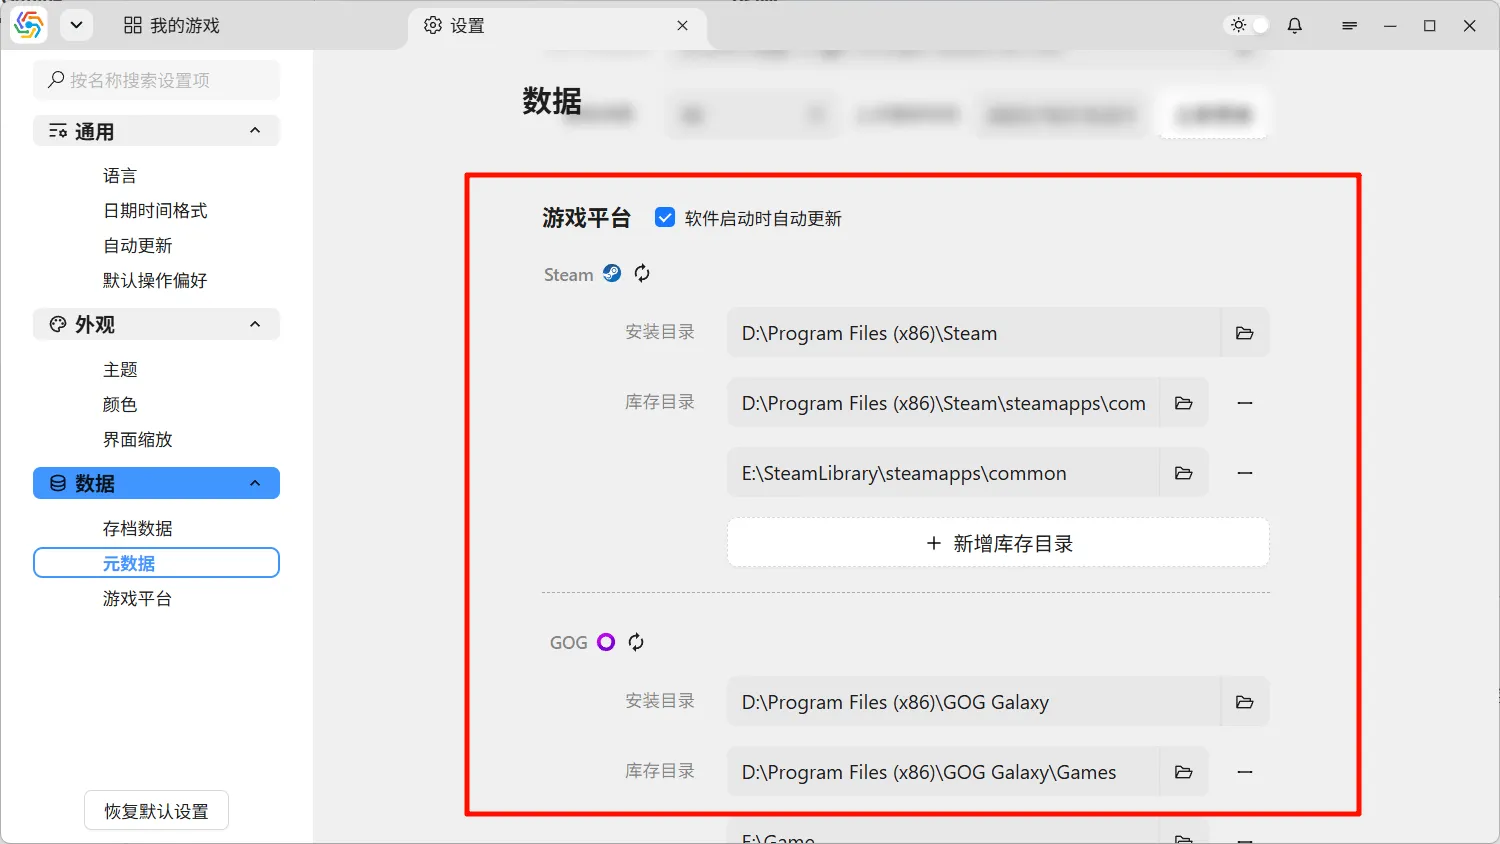Collapse the 通用 section
This screenshot has height=844, width=1500.
point(255,131)
